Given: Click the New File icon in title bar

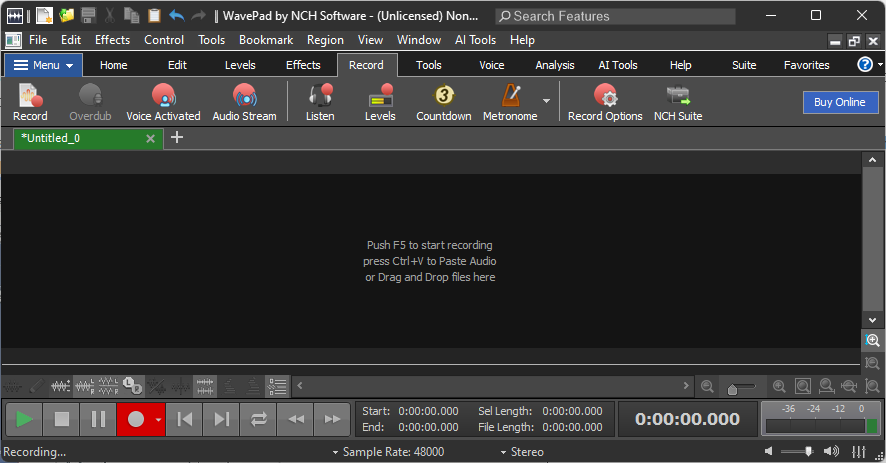Looking at the screenshot, I should pos(44,15).
